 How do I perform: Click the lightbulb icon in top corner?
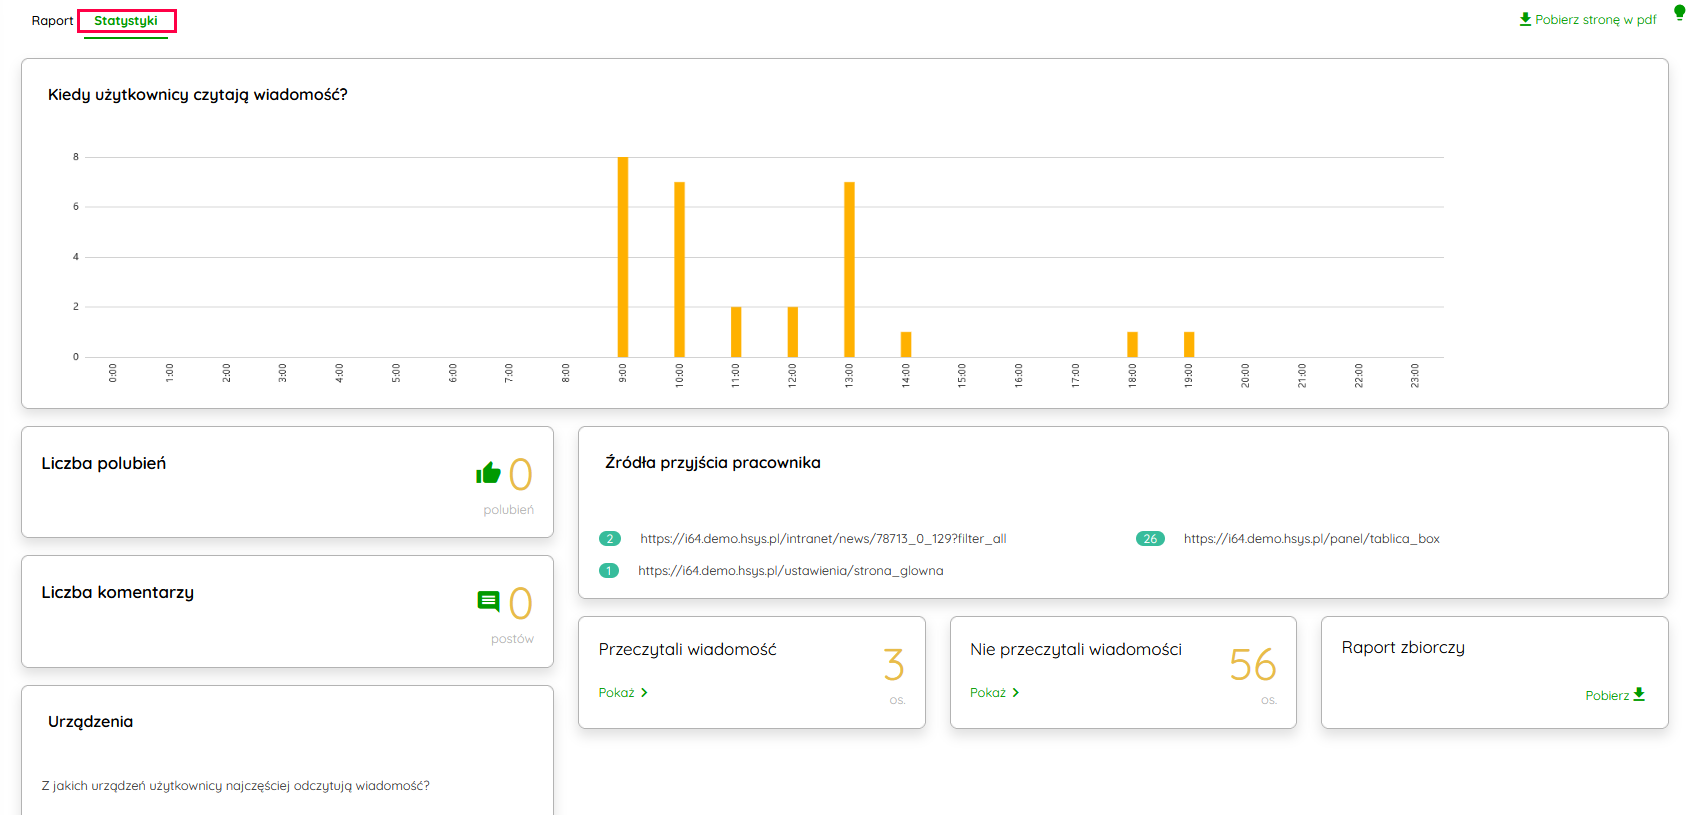[1679, 13]
